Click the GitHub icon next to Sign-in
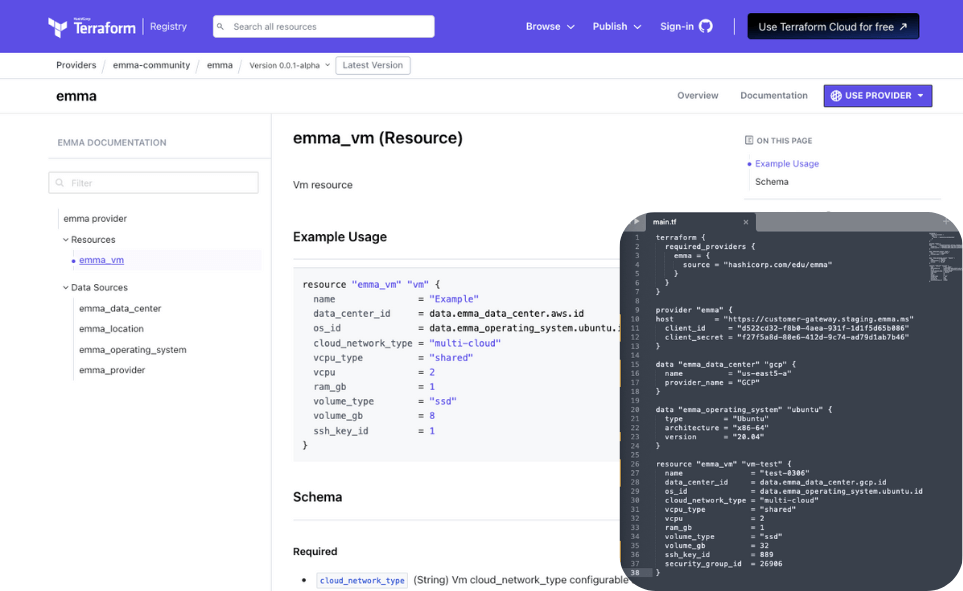This screenshot has height=591, width=963. point(706,26)
